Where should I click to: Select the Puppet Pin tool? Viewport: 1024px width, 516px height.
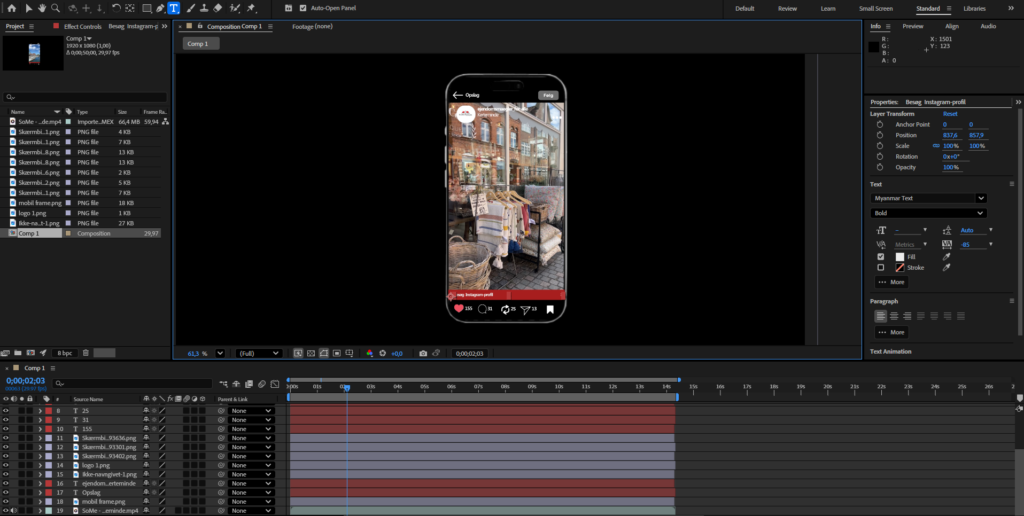(x=251, y=8)
